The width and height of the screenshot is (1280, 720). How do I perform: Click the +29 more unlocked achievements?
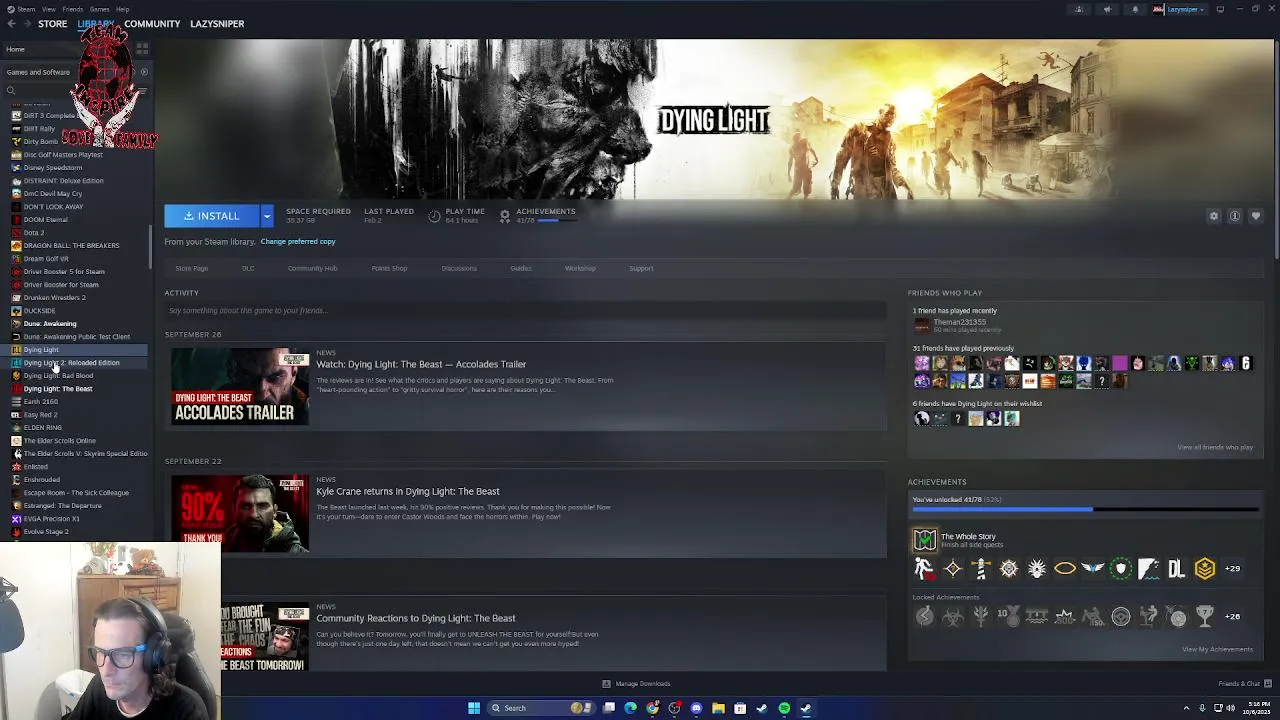coord(1233,569)
